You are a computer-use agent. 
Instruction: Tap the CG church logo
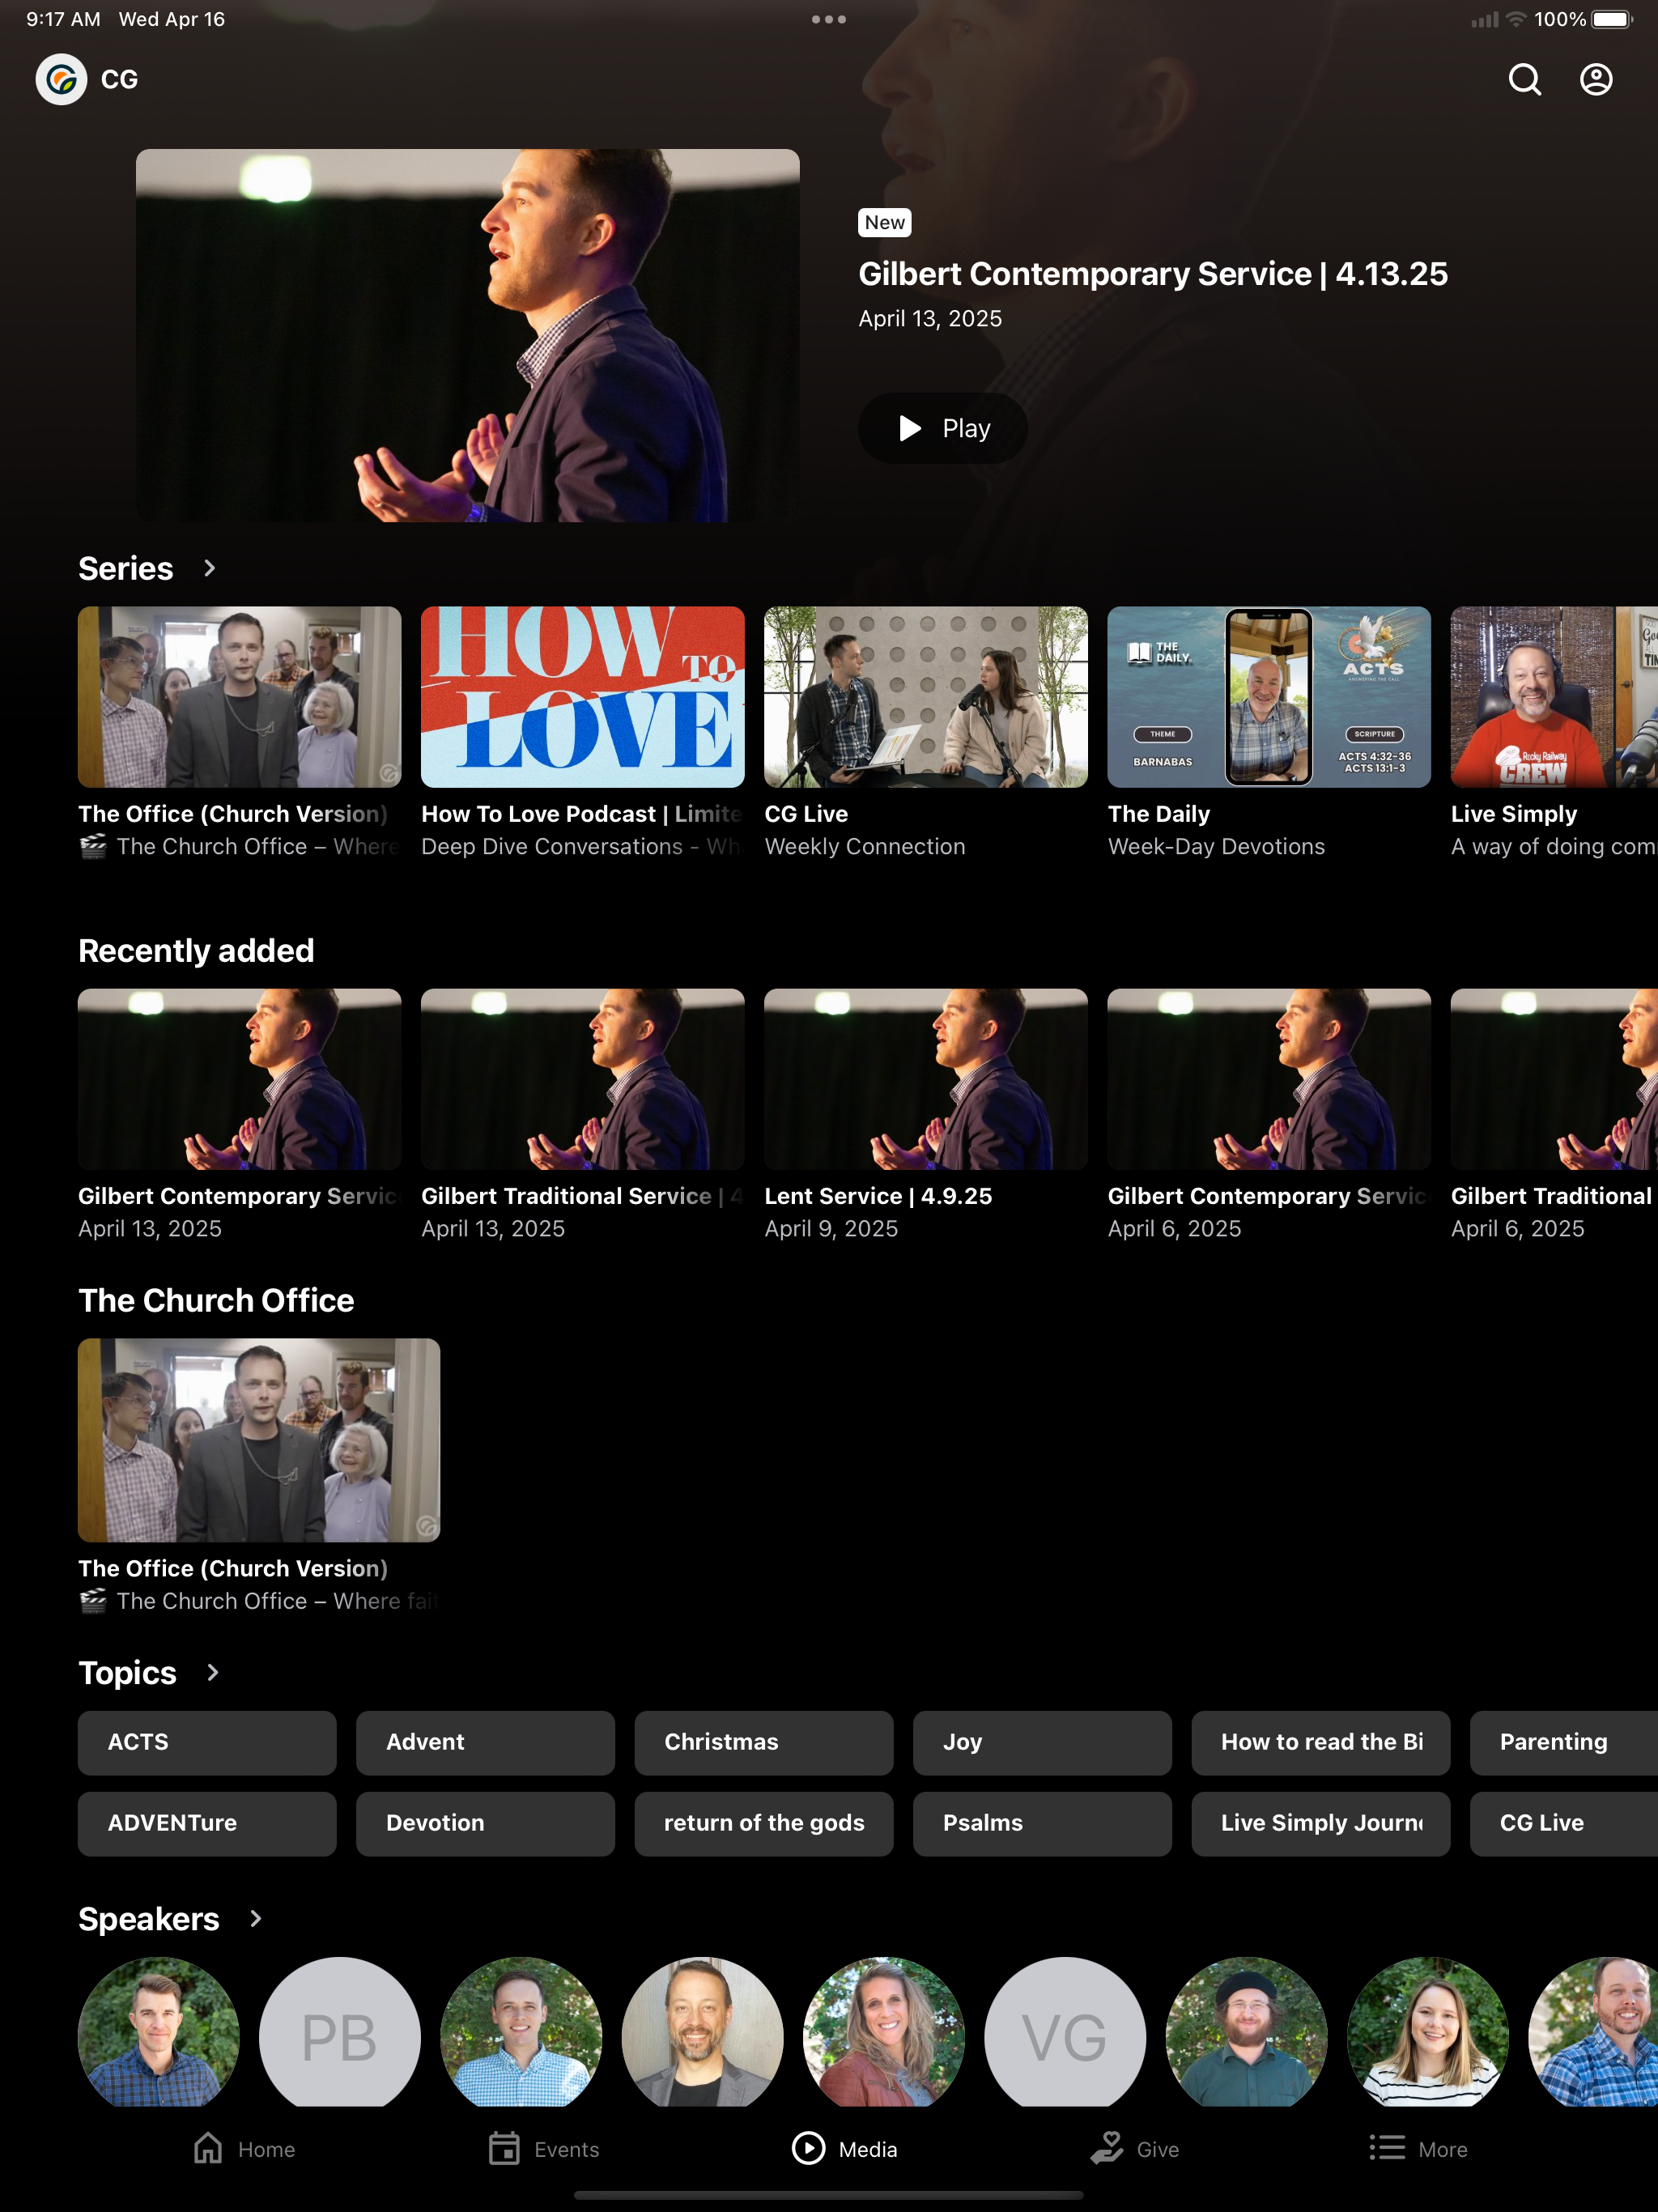[x=61, y=79]
